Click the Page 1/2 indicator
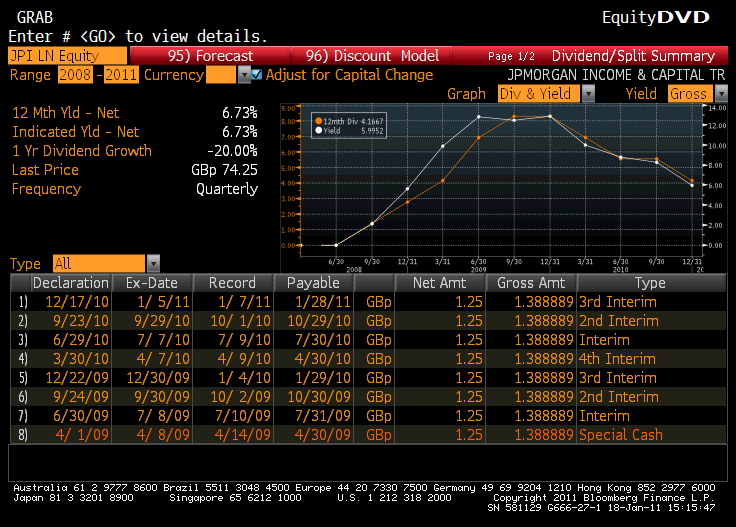 (512, 56)
